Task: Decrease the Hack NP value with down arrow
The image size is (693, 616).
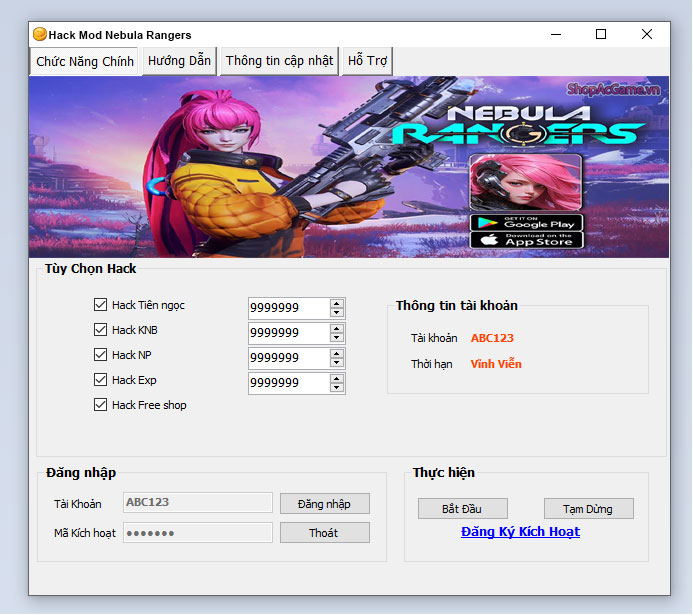Action: 337,362
